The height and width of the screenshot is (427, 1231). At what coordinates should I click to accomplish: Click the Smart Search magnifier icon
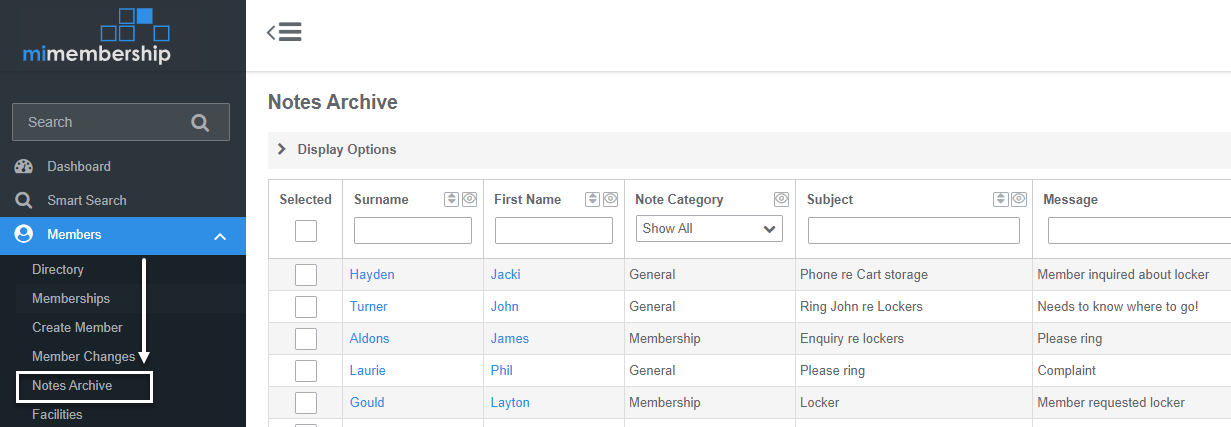24,200
